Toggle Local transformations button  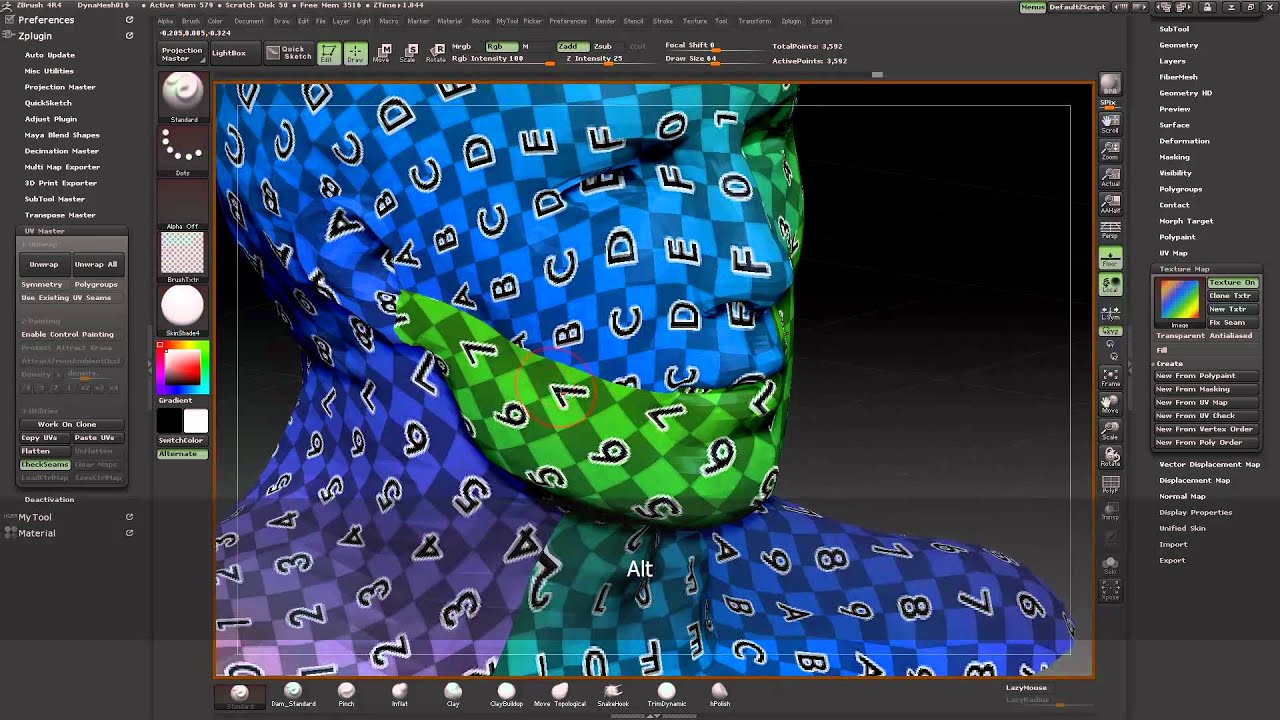[x=1110, y=285]
